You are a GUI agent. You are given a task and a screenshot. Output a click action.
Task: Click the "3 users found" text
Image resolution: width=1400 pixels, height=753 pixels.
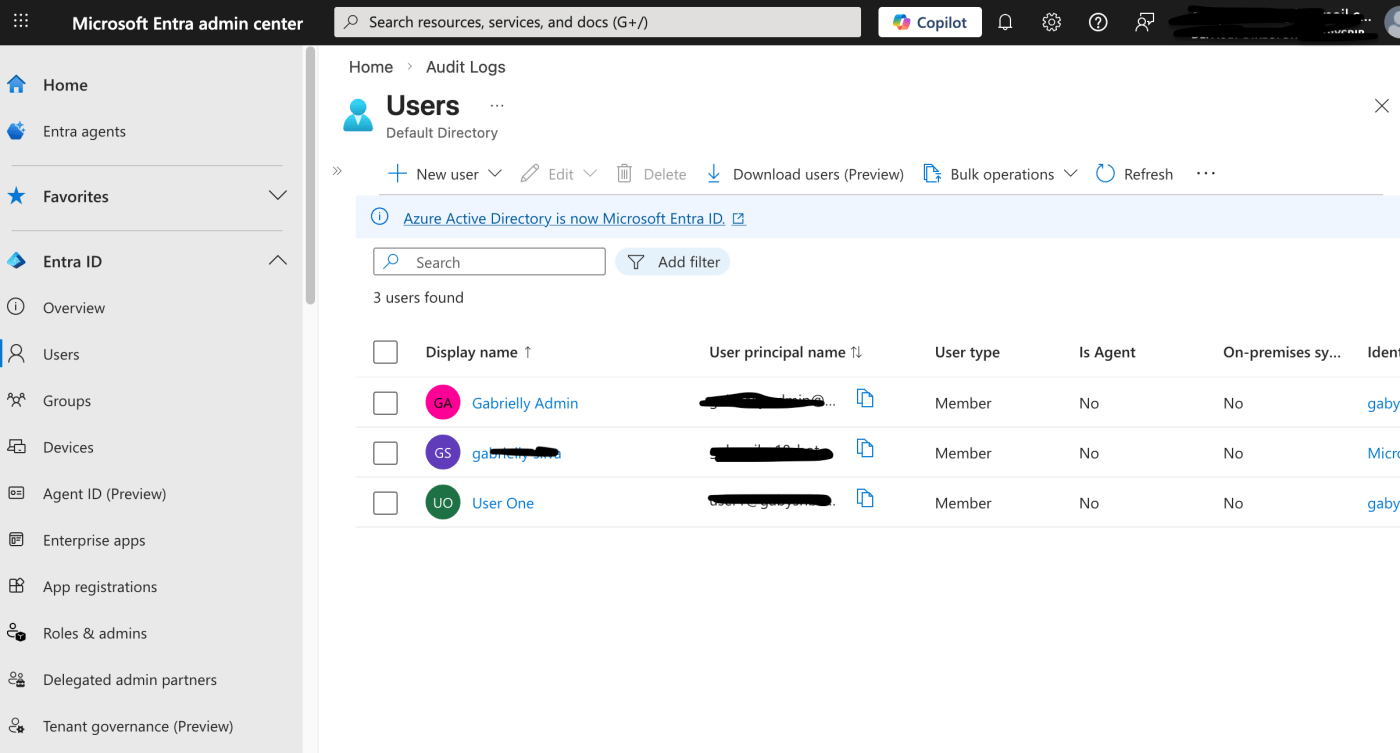coord(418,298)
